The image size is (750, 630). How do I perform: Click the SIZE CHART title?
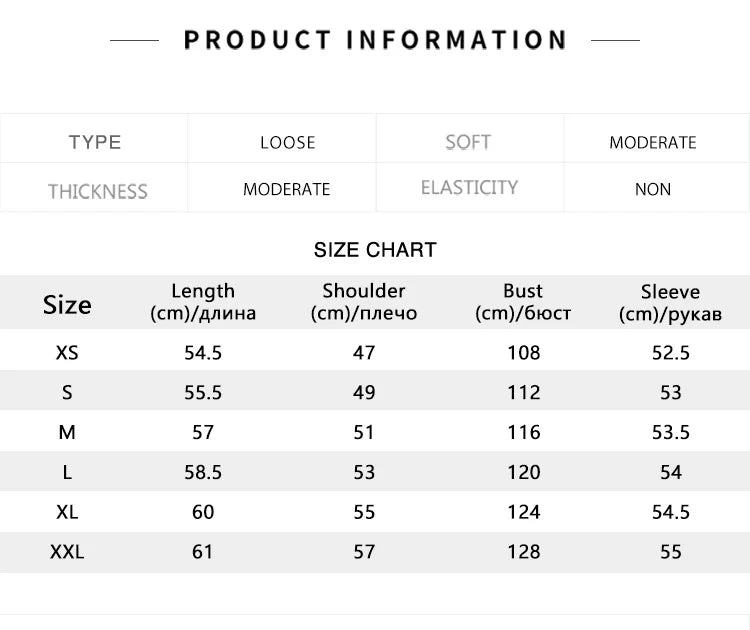pos(375,250)
